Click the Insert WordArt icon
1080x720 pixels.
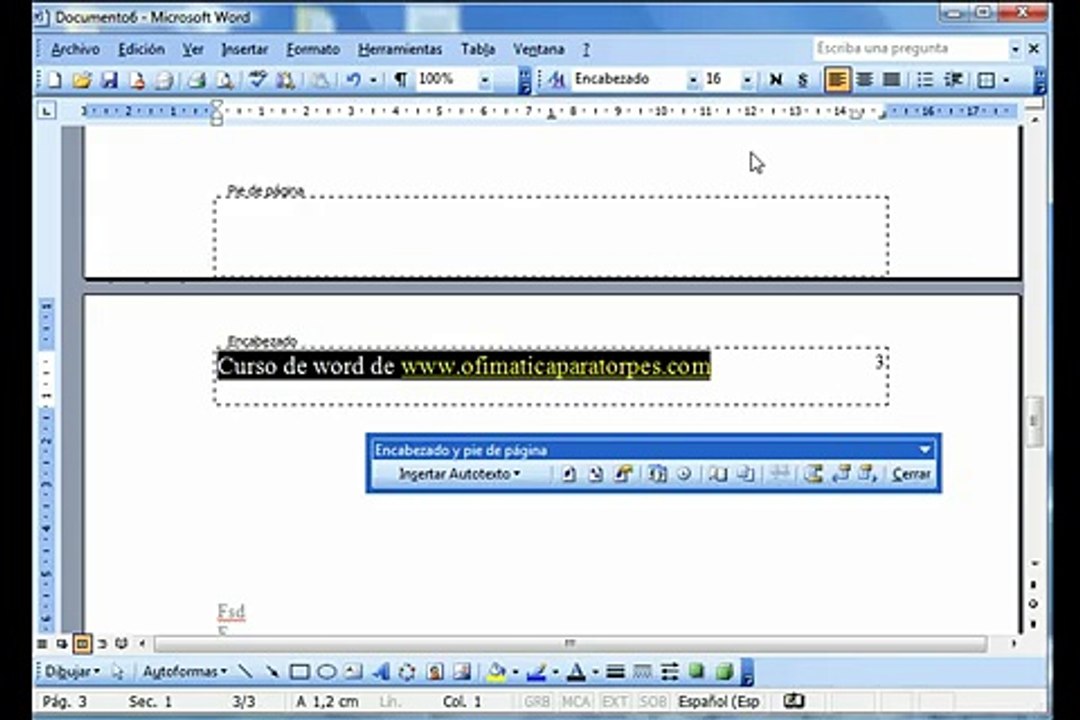click(x=381, y=671)
